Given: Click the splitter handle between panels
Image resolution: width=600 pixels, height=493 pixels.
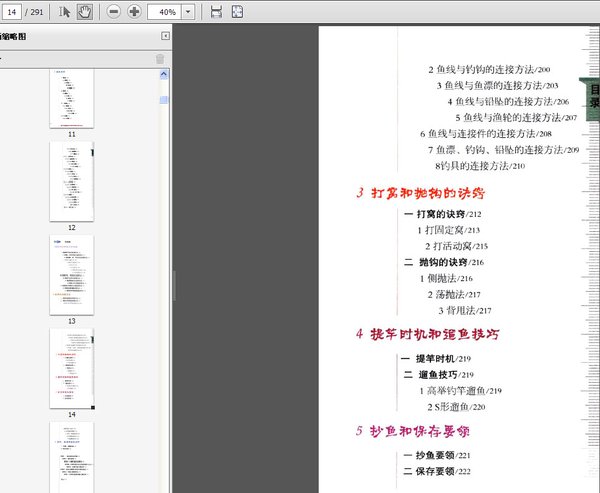Looking at the screenshot, I should 174,285.
